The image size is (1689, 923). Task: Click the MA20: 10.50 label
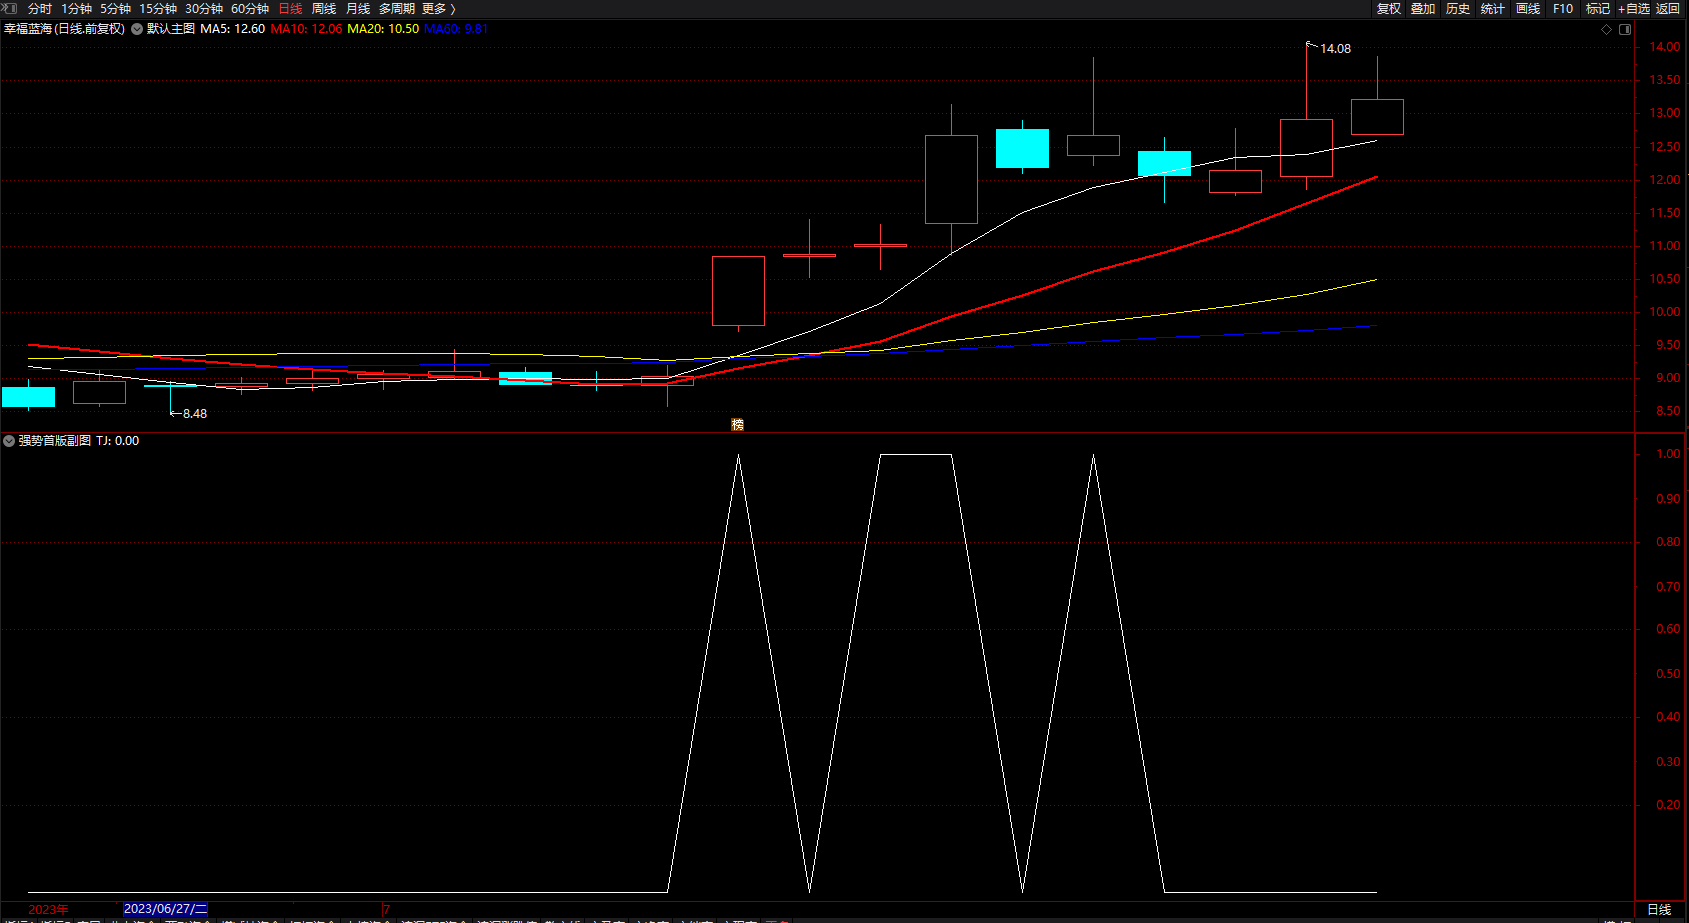click(x=384, y=29)
